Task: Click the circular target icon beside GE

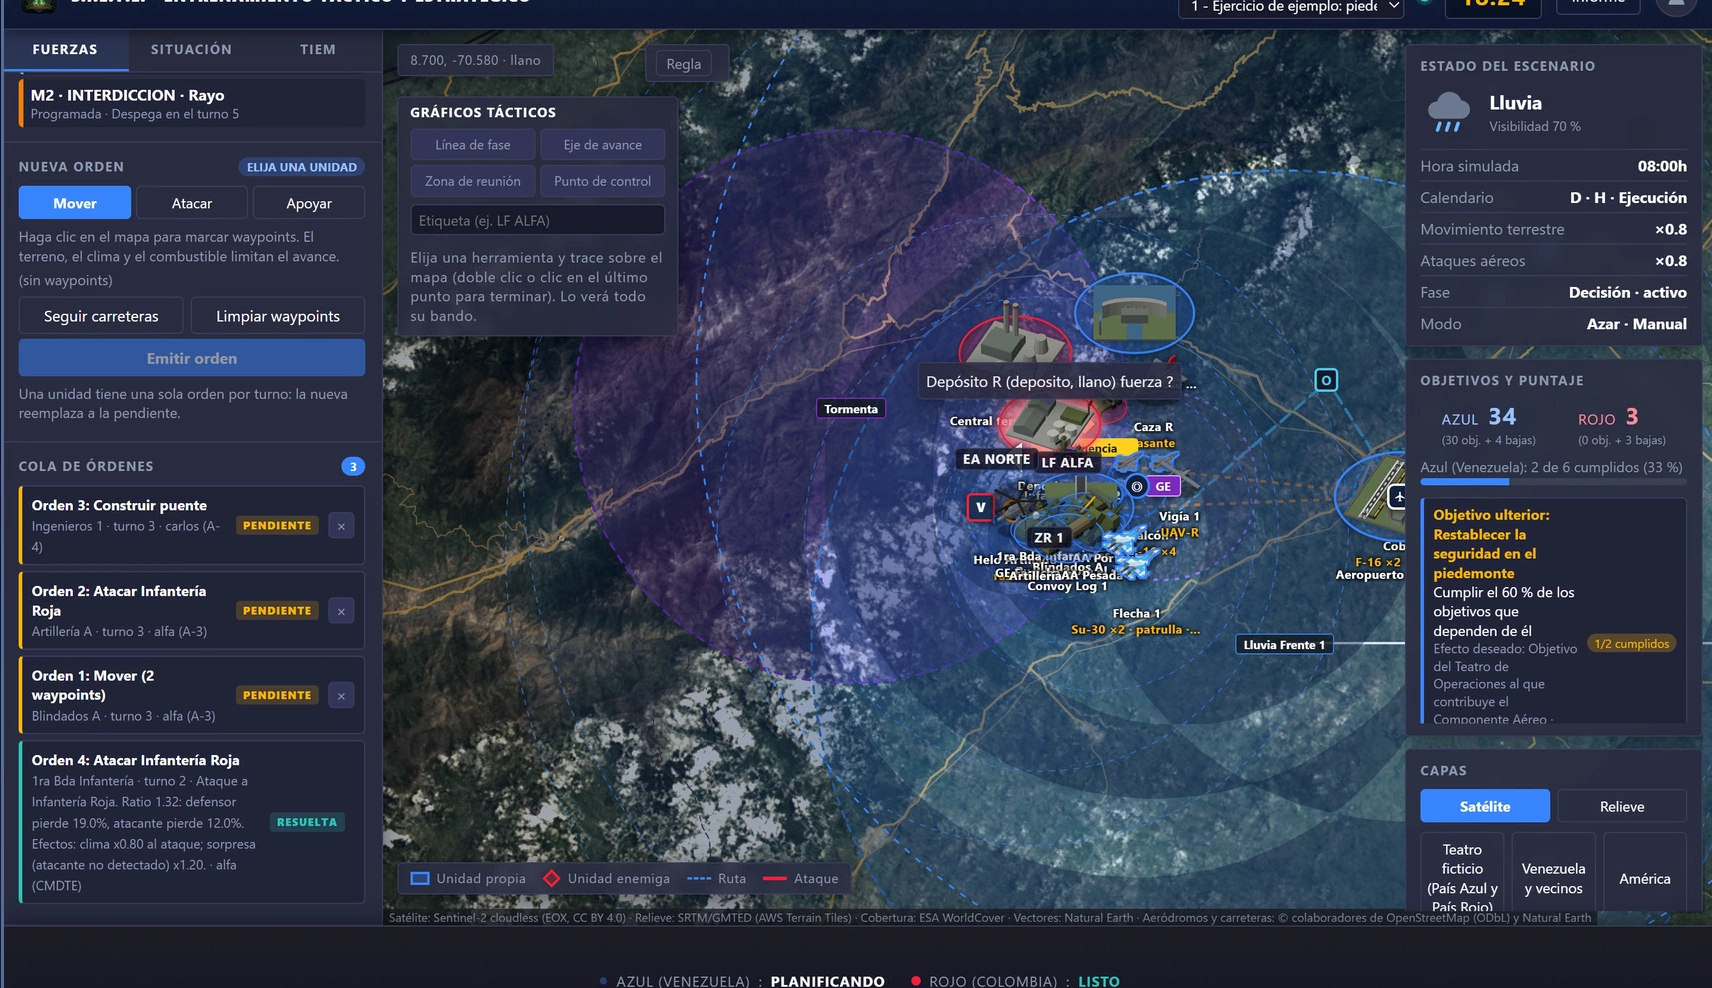Action: [x=1136, y=486]
